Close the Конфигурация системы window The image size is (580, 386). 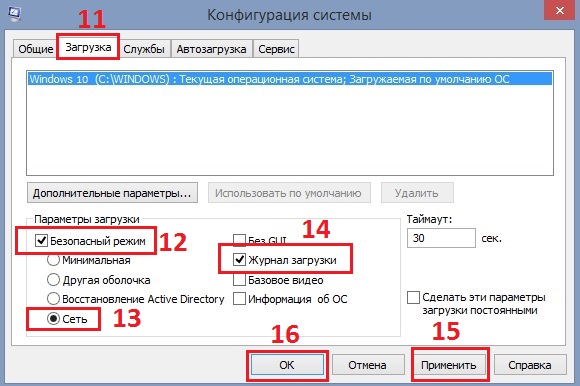click(559, 10)
